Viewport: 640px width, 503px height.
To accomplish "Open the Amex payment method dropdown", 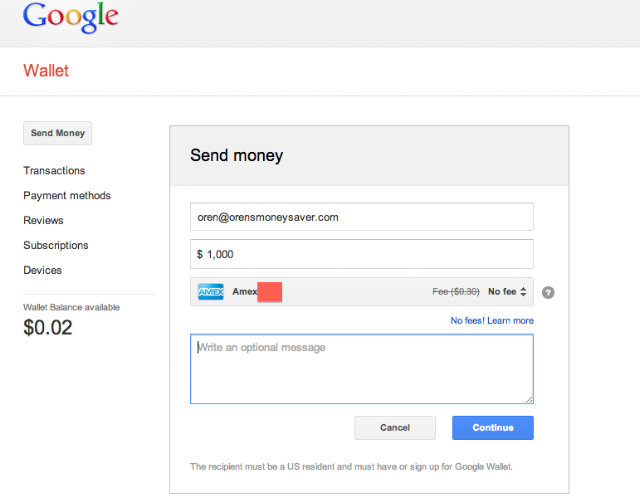I will click(x=362, y=292).
